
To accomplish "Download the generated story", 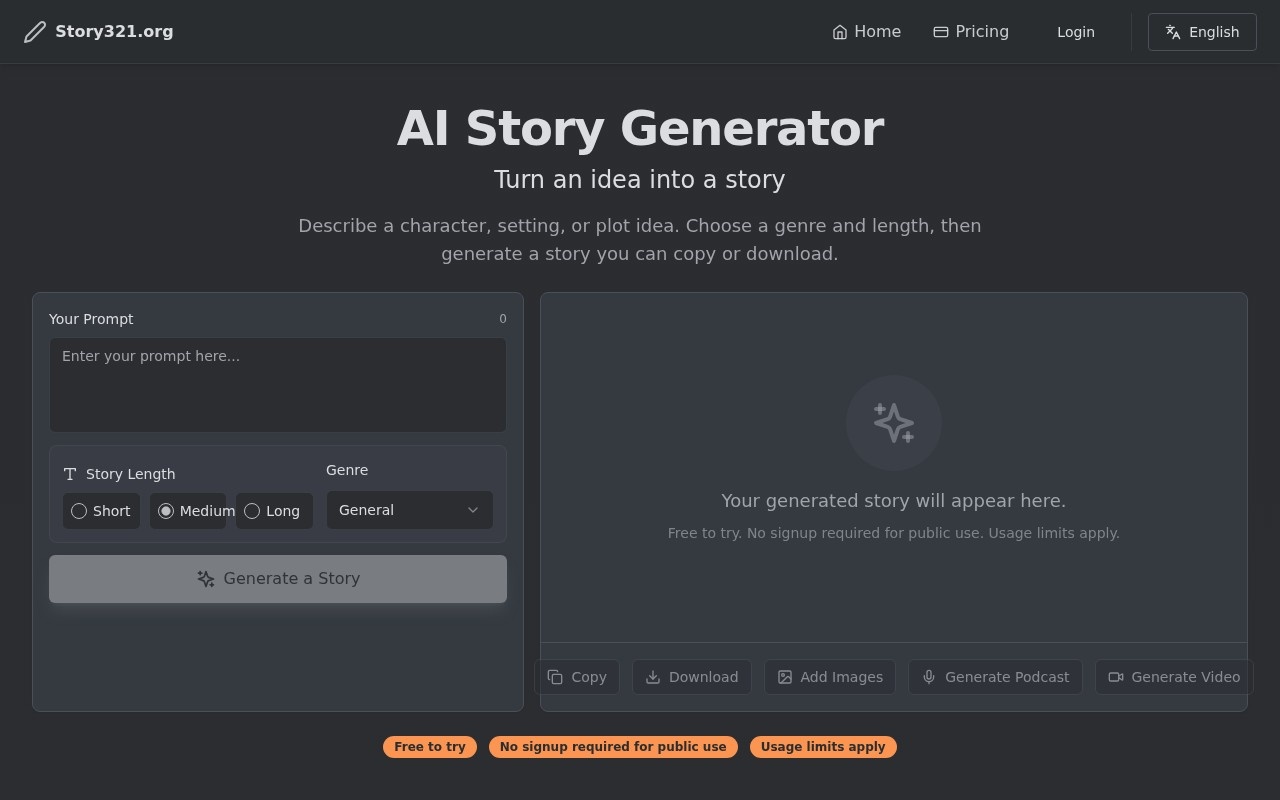I will click(692, 677).
